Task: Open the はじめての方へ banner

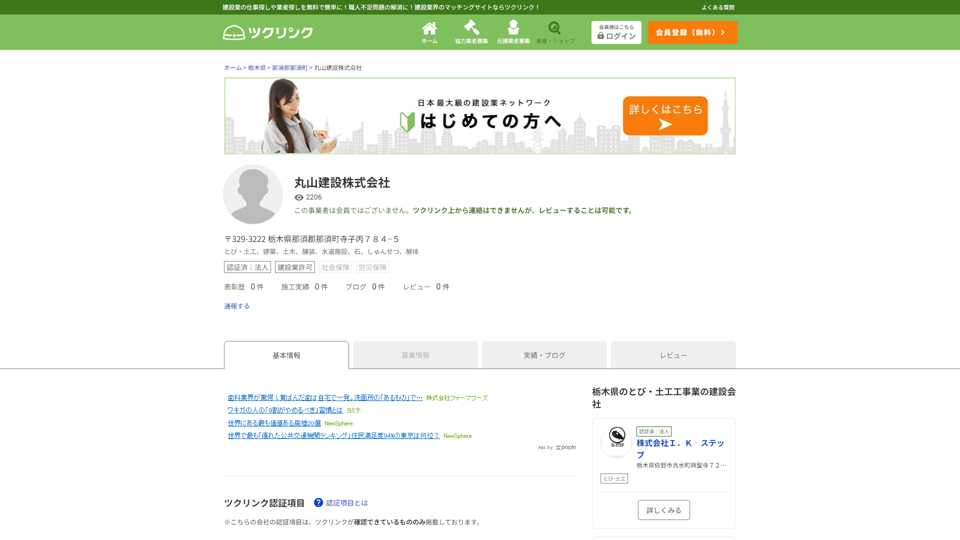Action: click(480, 116)
